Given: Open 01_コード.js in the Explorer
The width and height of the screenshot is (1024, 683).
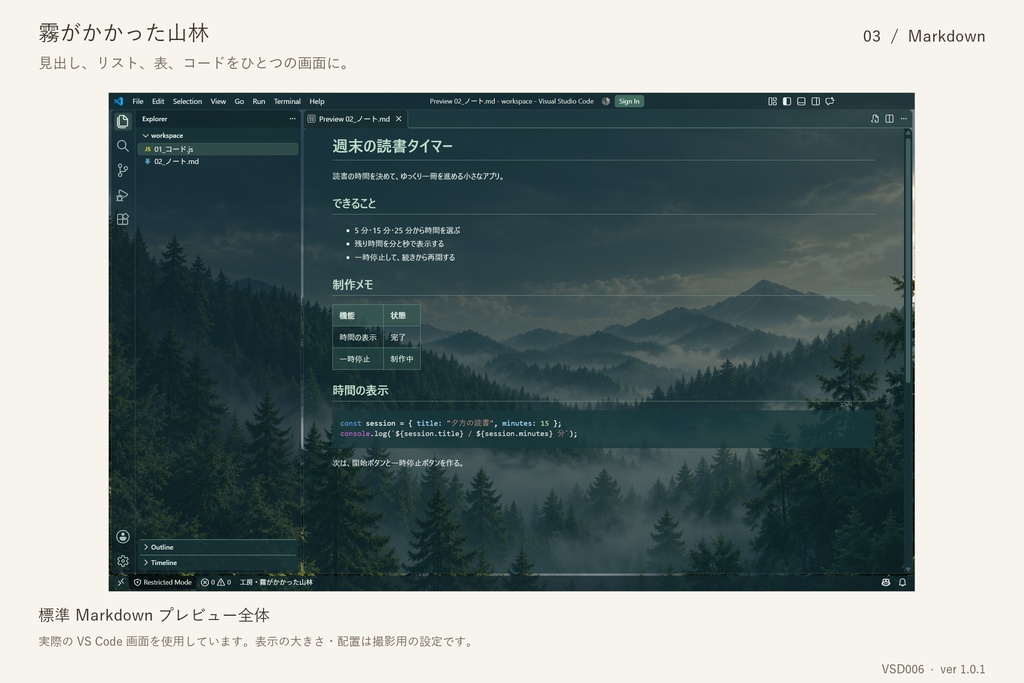Looking at the screenshot, I should point(219,149).
